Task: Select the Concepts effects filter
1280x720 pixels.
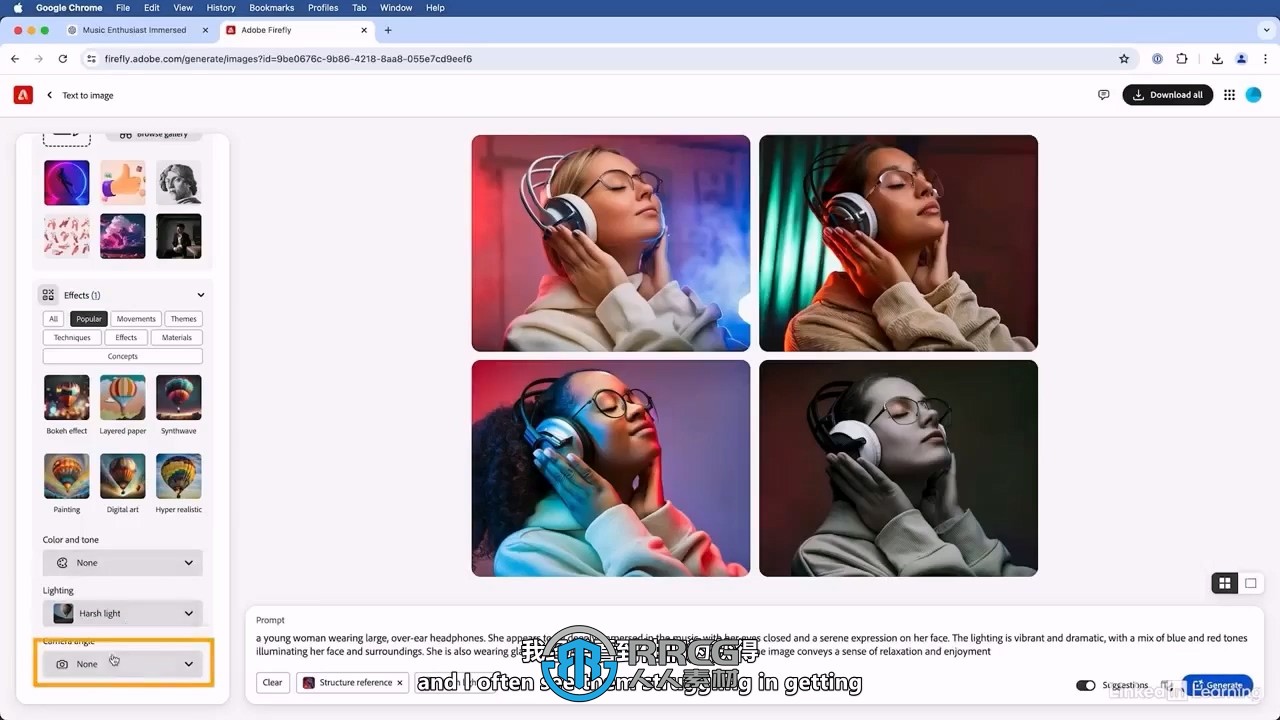Action: point(122,356)
